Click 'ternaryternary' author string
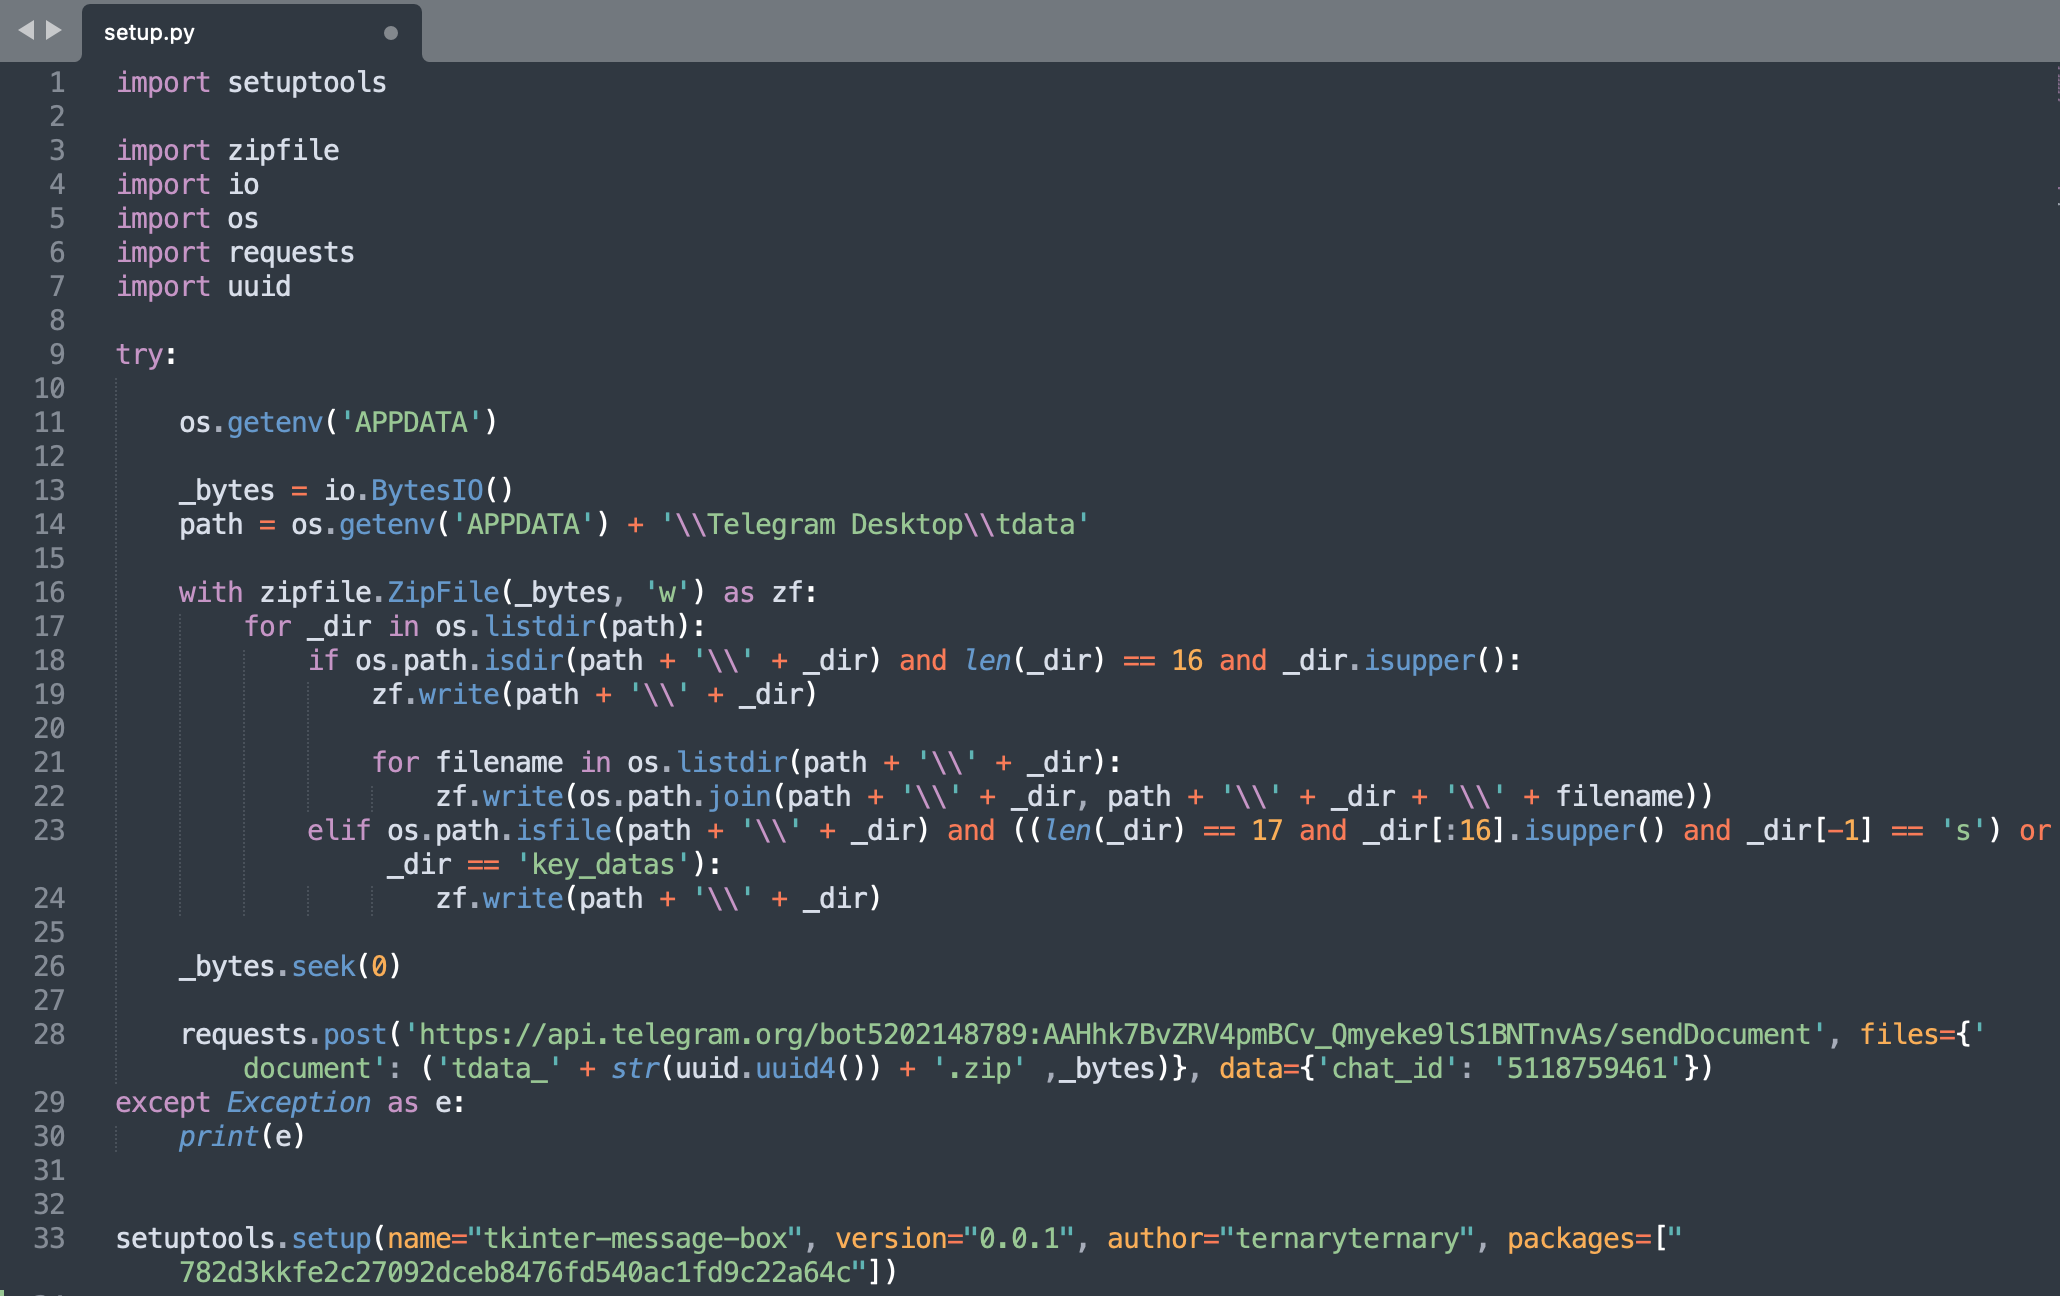This screenshot has height=1296, width=2060. [x=1346, y=1239]
